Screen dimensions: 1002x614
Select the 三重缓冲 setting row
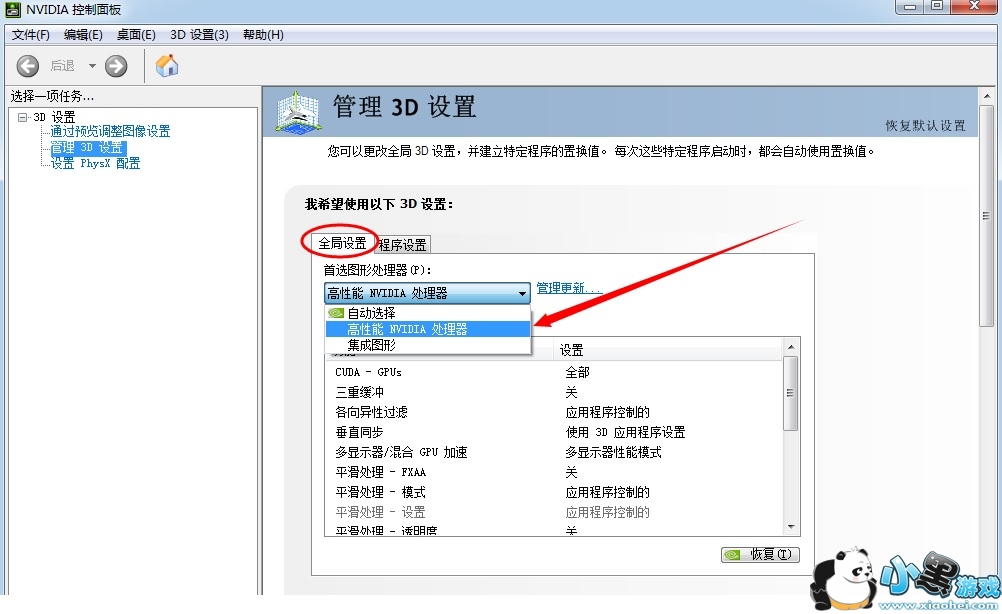pos(553,392)
